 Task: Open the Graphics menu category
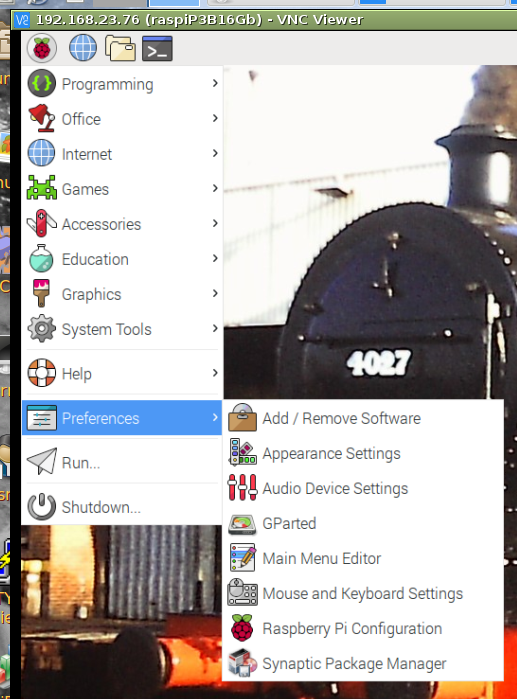tap(122, 293)
